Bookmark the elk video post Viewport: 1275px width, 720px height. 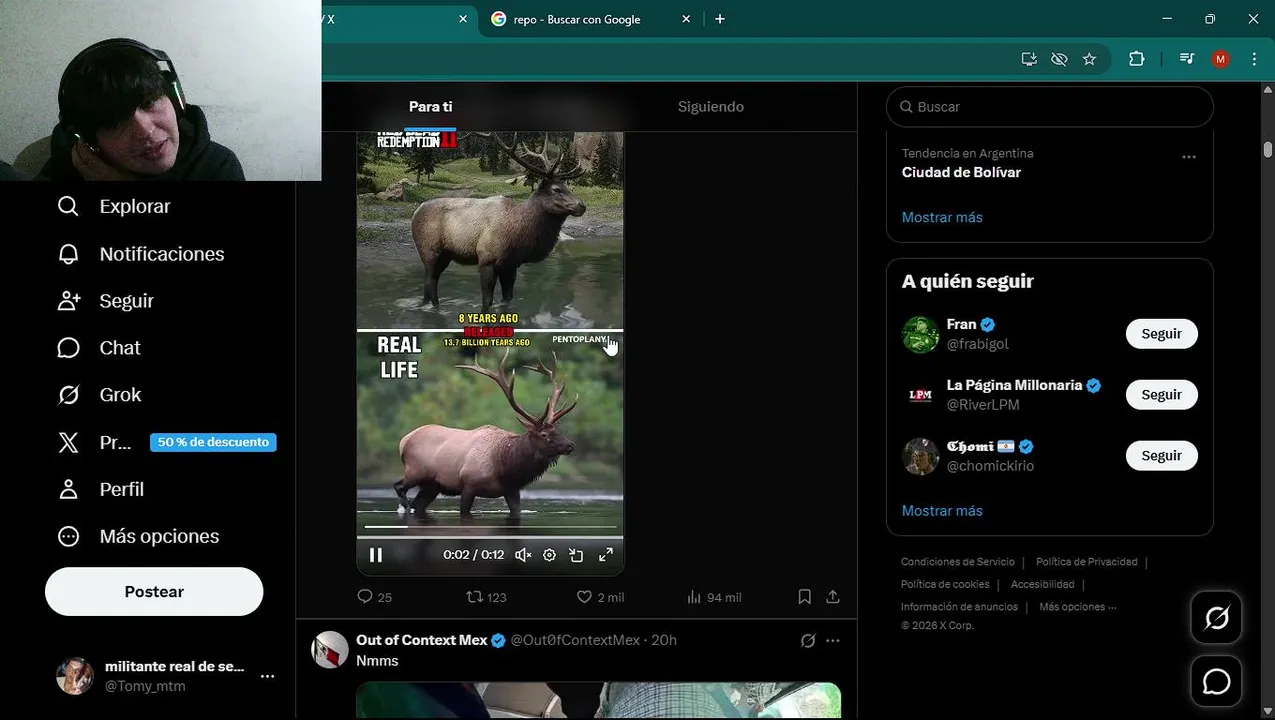(x=804, y=597)
